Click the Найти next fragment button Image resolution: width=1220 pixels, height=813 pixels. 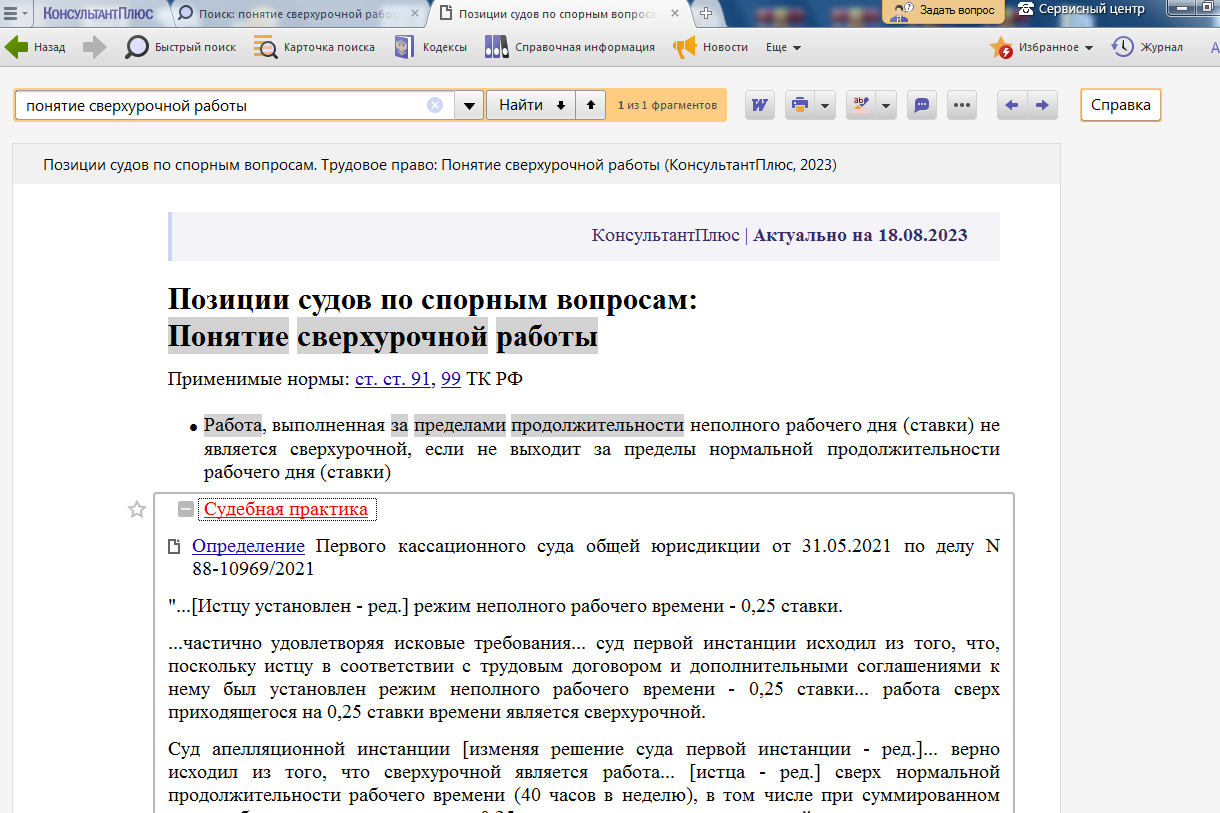coord(531,105)
